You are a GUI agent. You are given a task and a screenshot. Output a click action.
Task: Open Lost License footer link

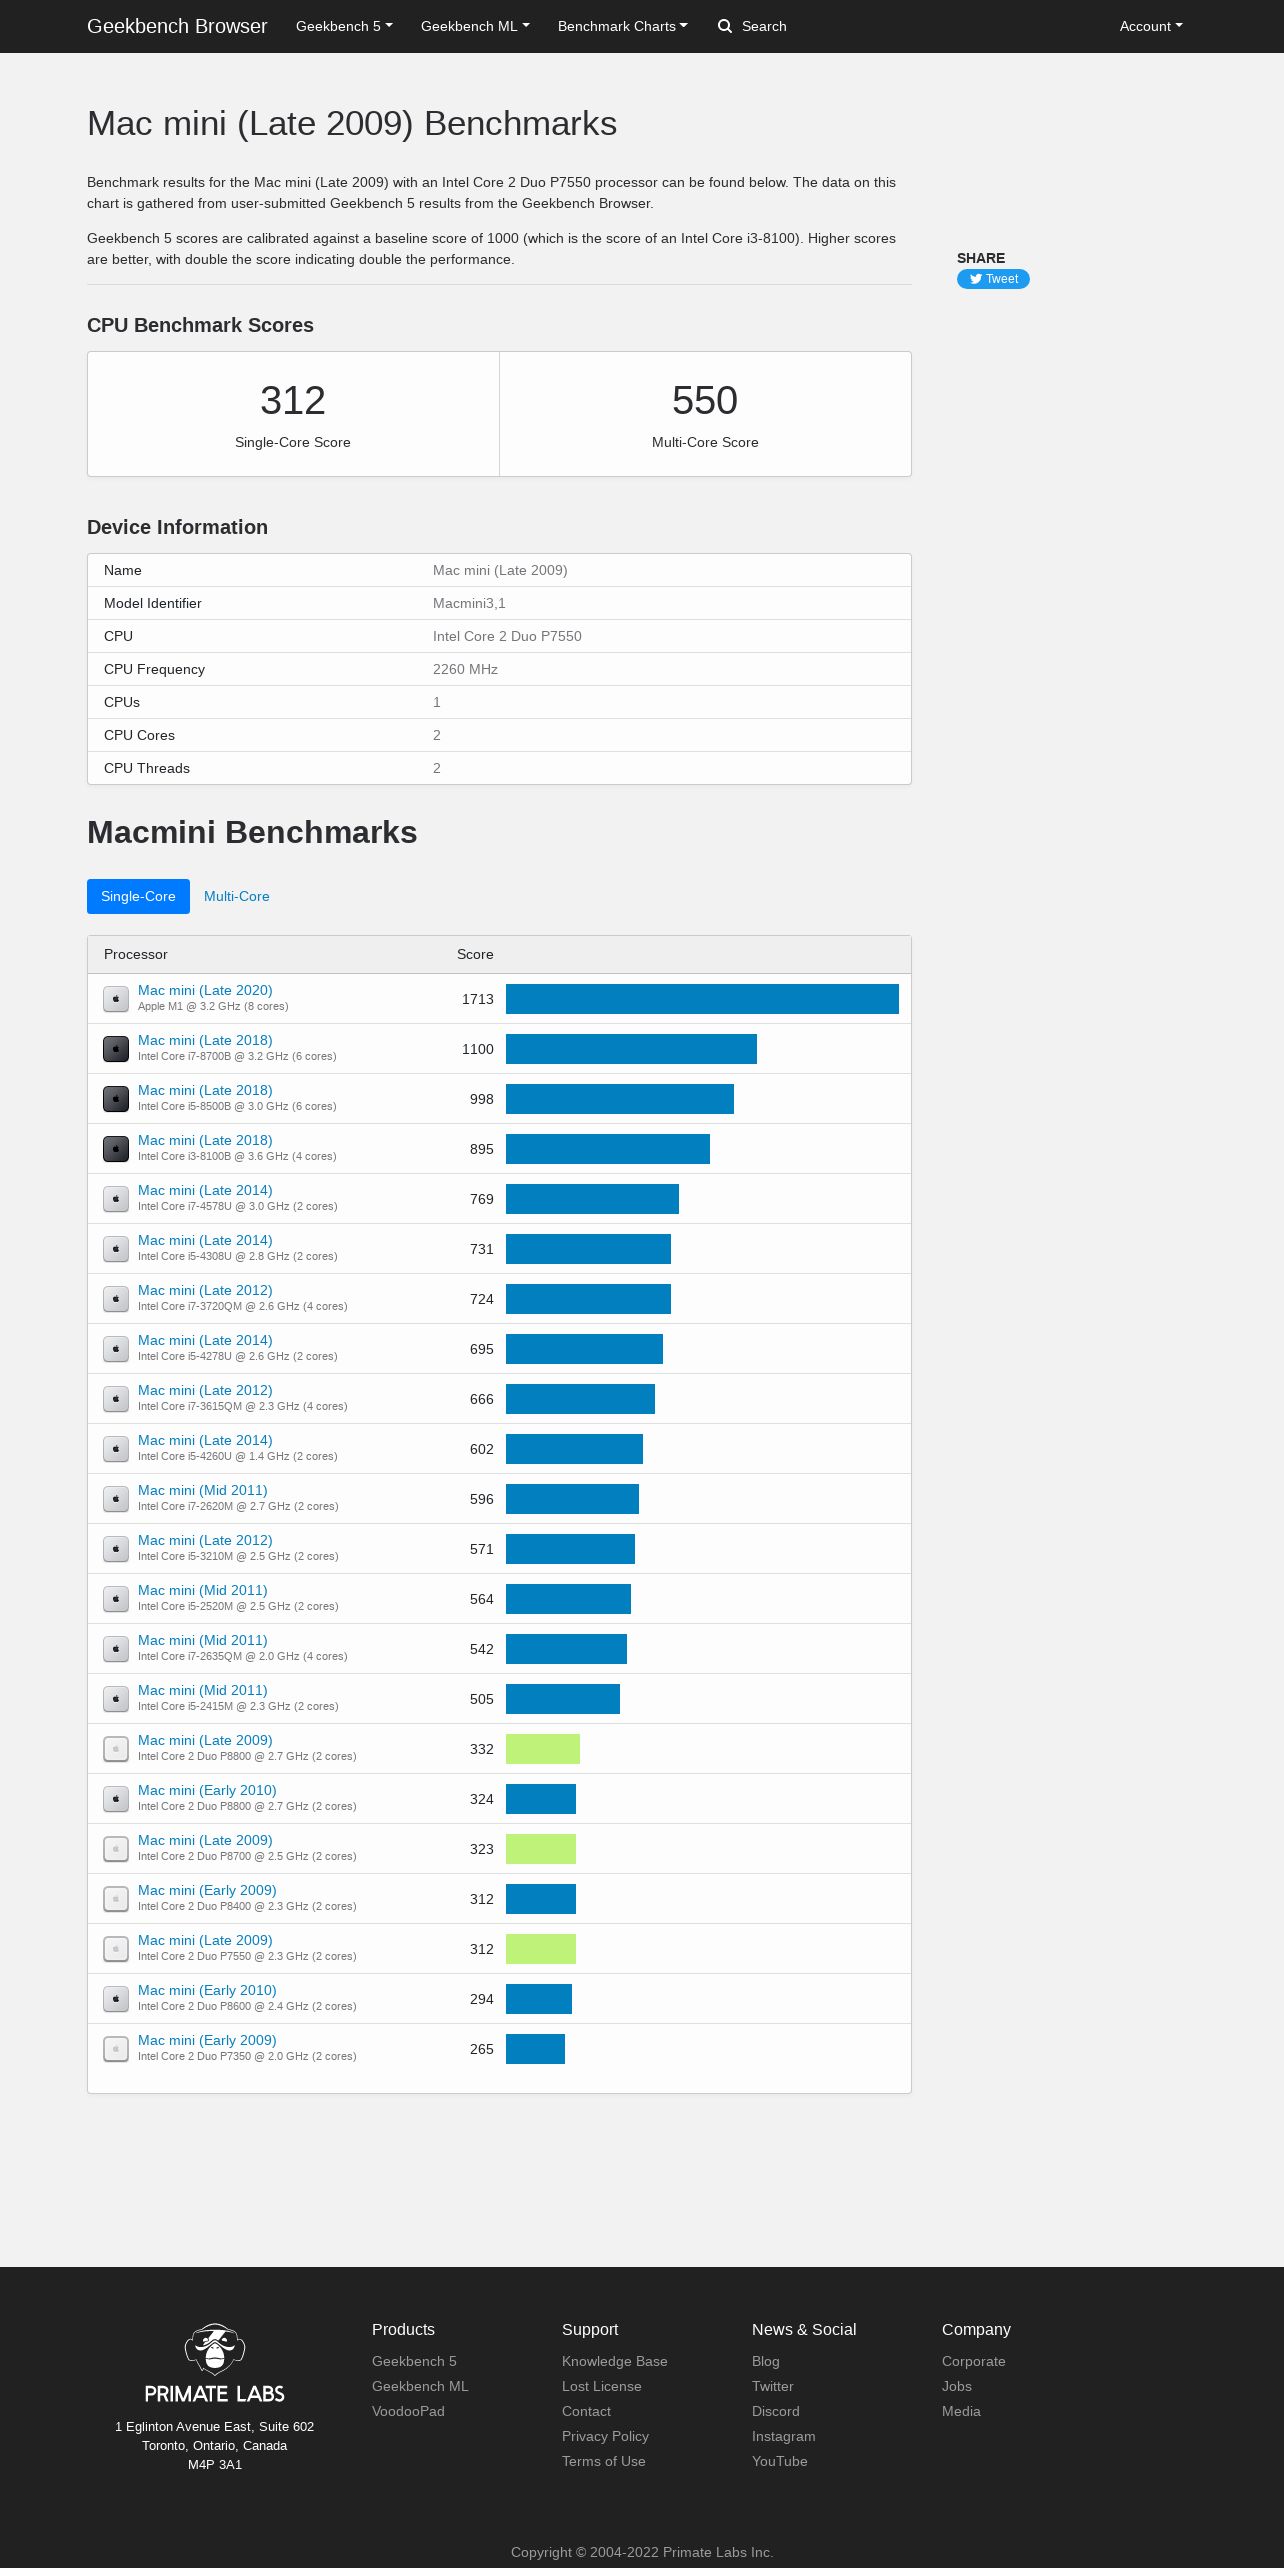tap(602, 2386)
